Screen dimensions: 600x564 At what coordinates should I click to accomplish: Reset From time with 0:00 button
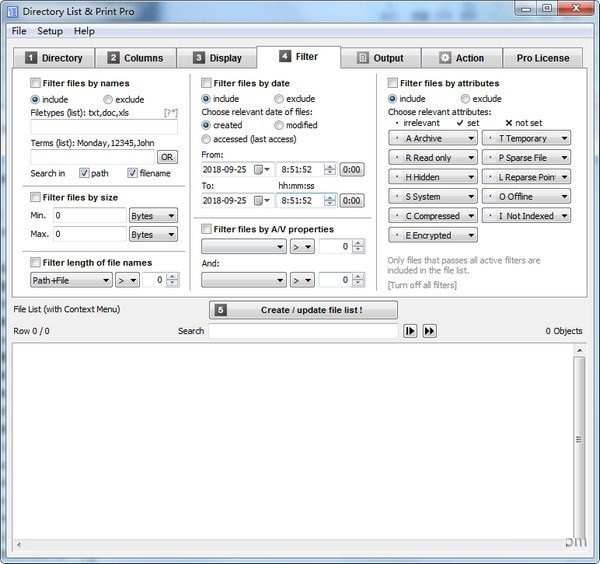point(352,170)
